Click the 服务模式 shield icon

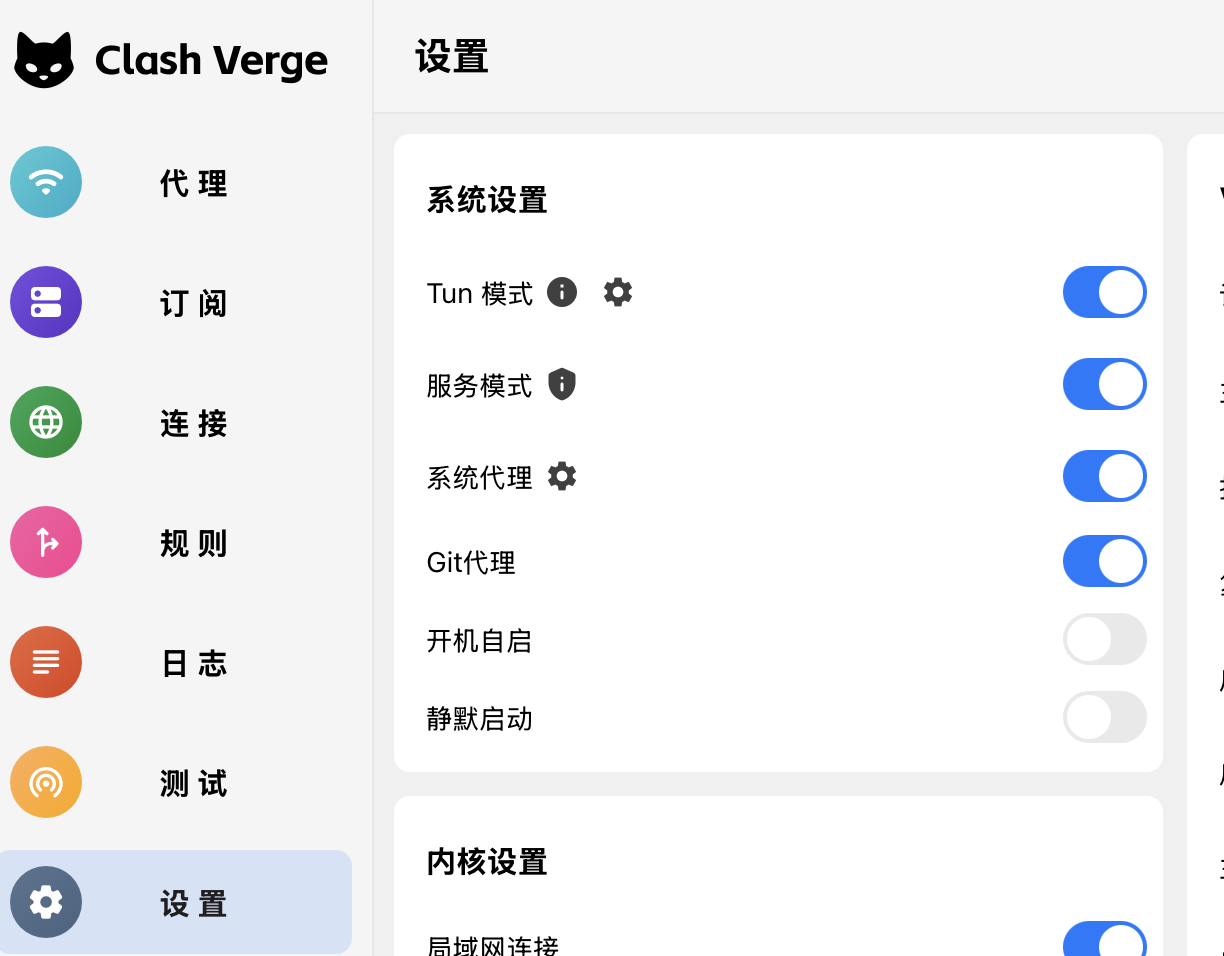coord(562,384)
